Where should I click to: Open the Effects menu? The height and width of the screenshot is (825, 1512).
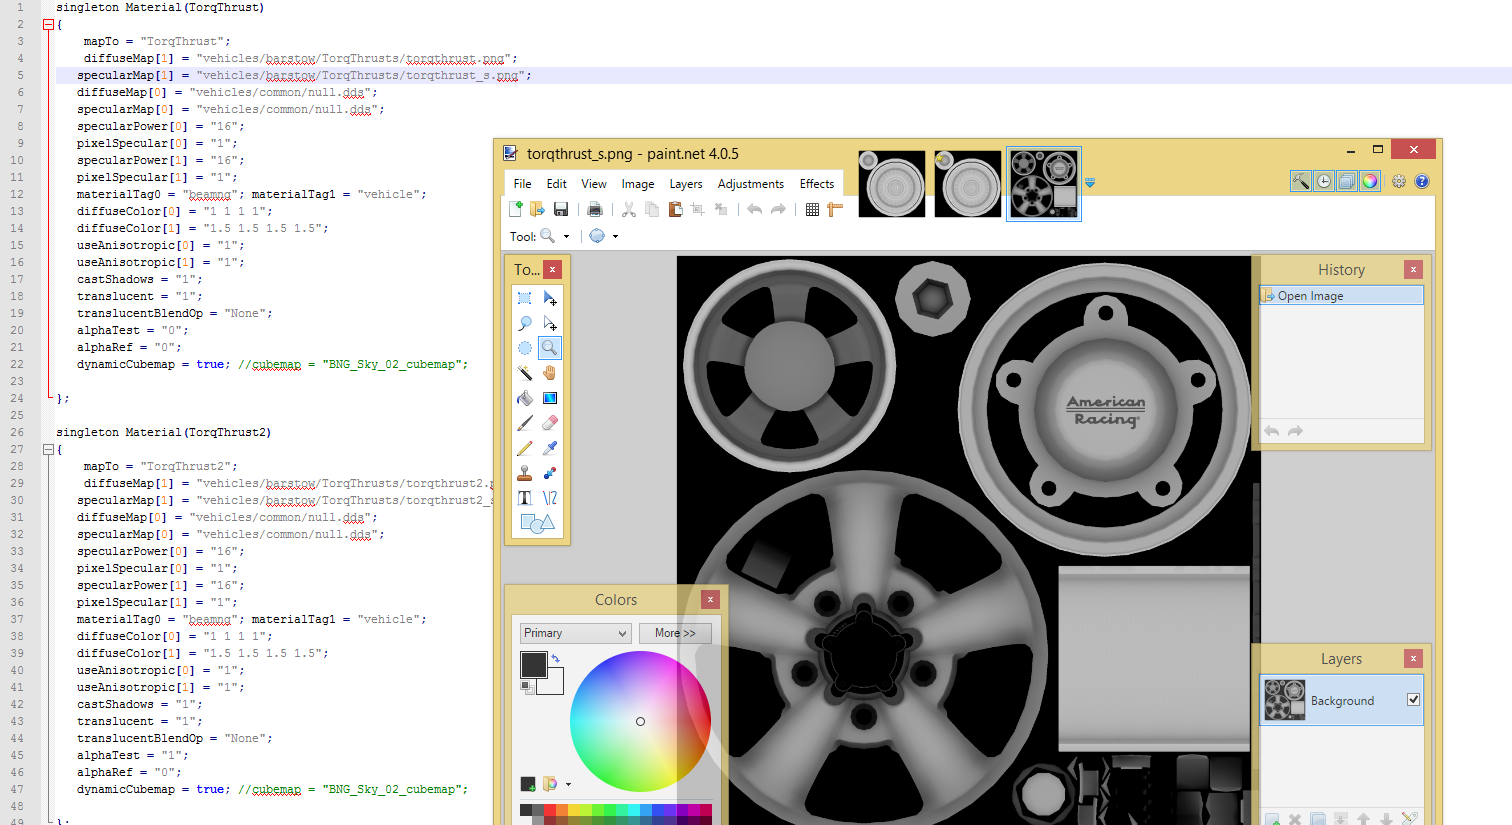pos(817,184)
